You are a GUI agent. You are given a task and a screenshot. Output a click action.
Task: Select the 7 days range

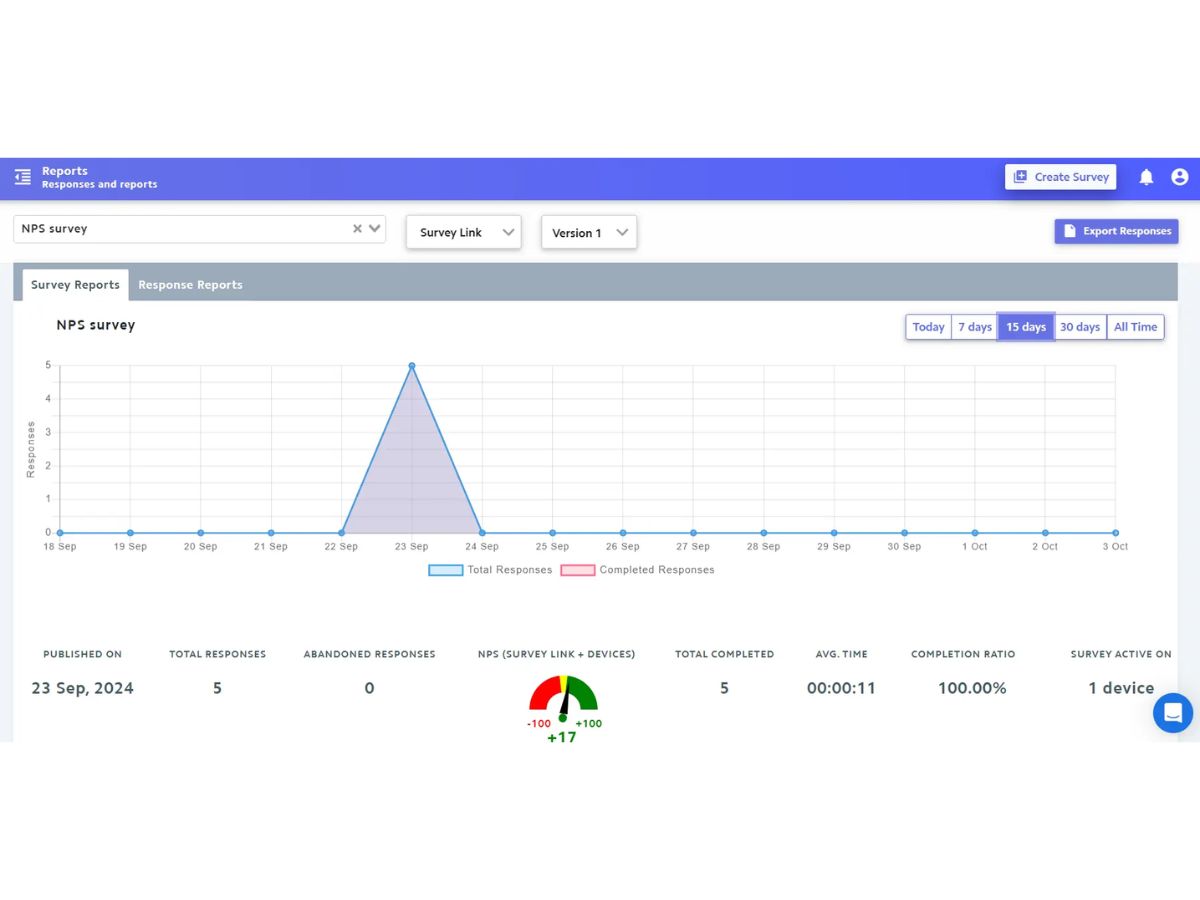[975, 327]
